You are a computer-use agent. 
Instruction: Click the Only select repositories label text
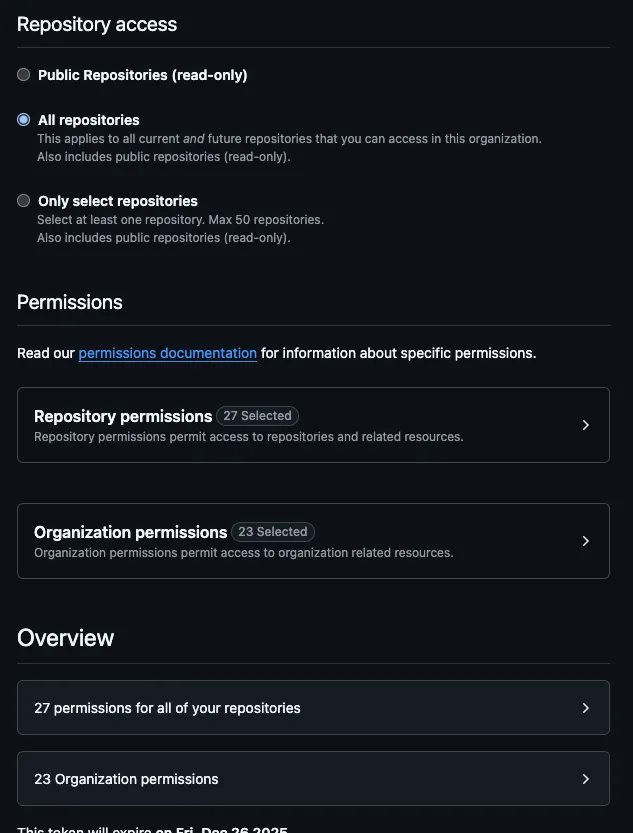click(117, 201)
